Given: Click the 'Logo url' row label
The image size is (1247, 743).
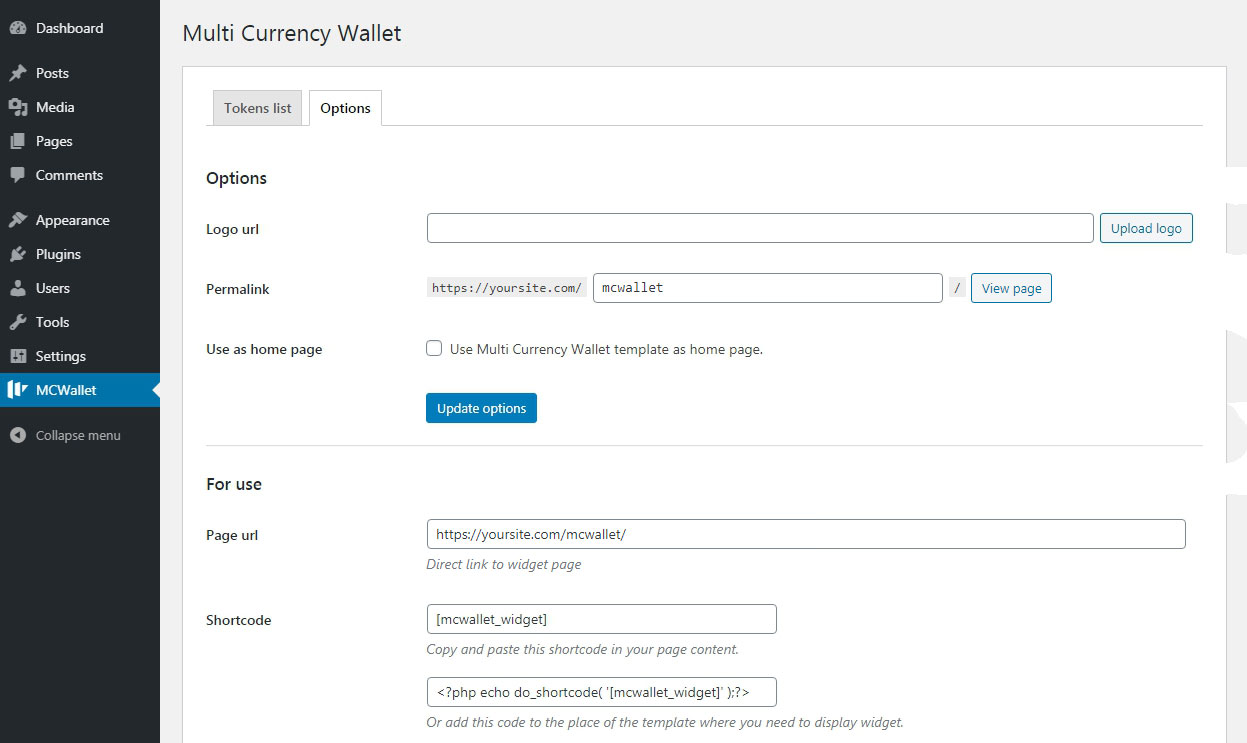Looking at the screenshot, I should click(x=232, y=229).
